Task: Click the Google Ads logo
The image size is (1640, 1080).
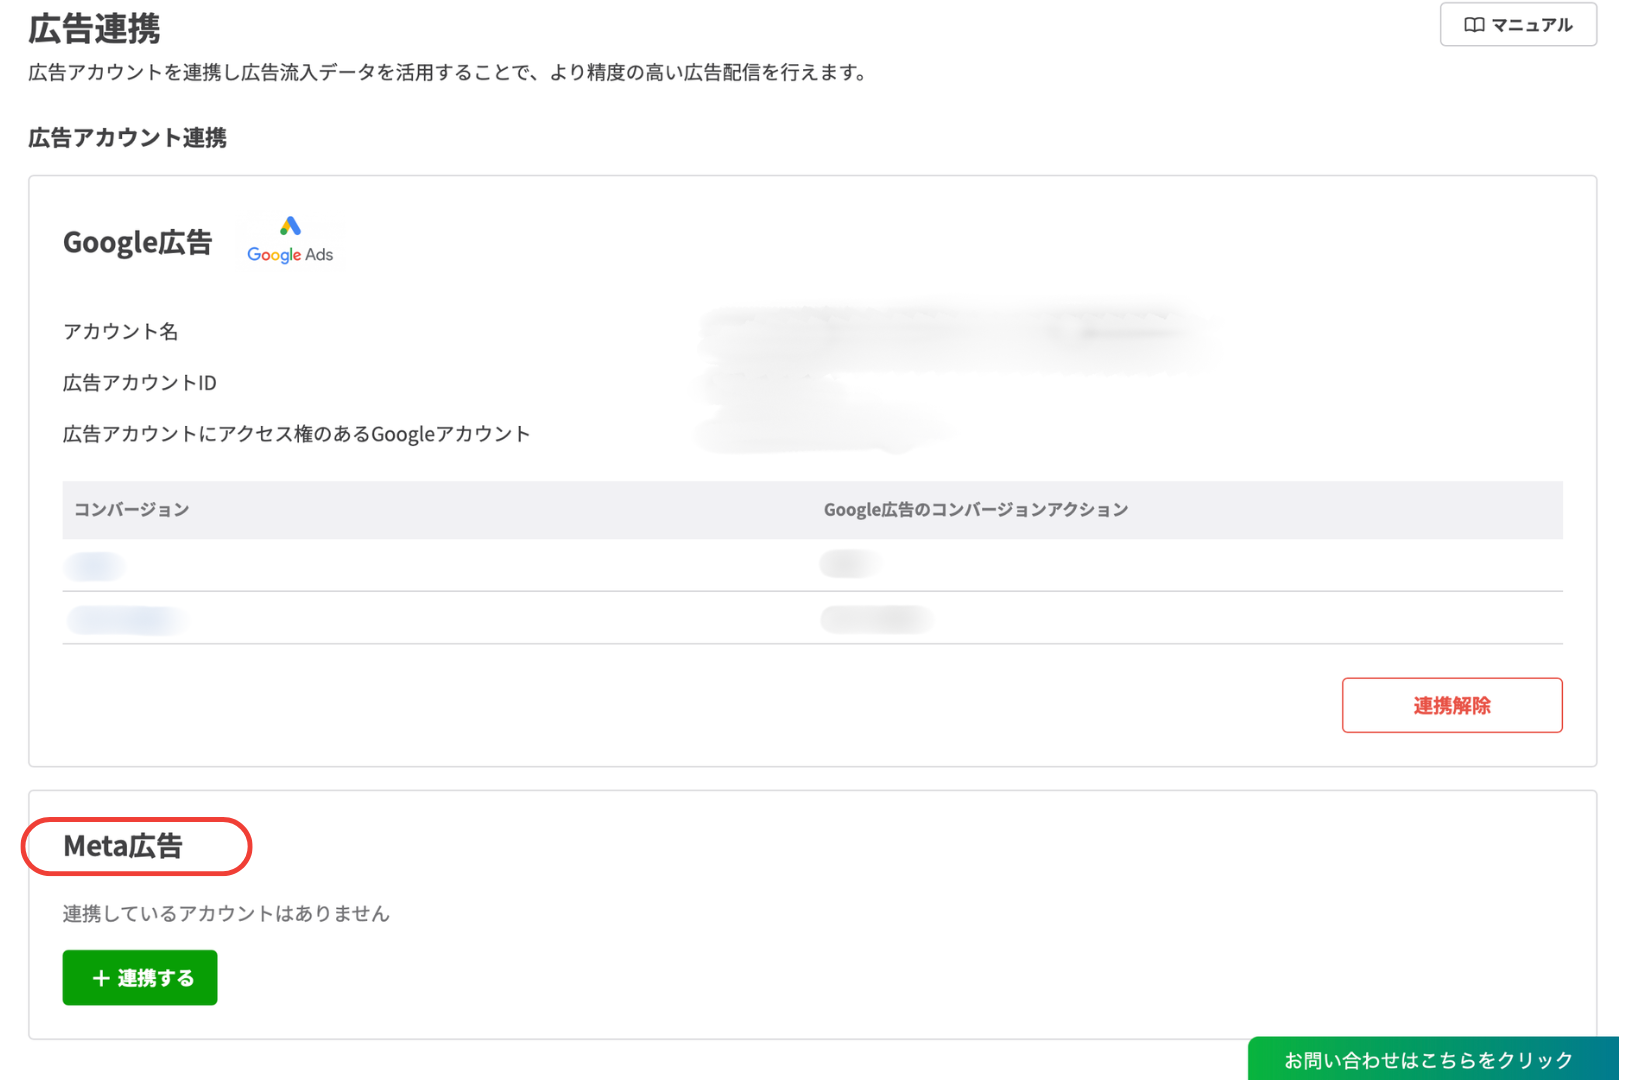Action: pos(290,241)
